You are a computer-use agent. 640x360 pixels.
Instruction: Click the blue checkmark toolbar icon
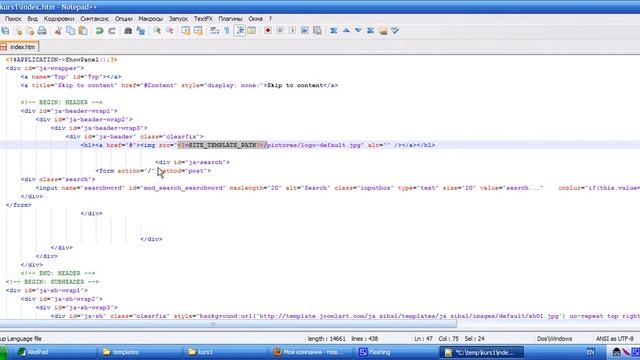click(x=395, y=31)
